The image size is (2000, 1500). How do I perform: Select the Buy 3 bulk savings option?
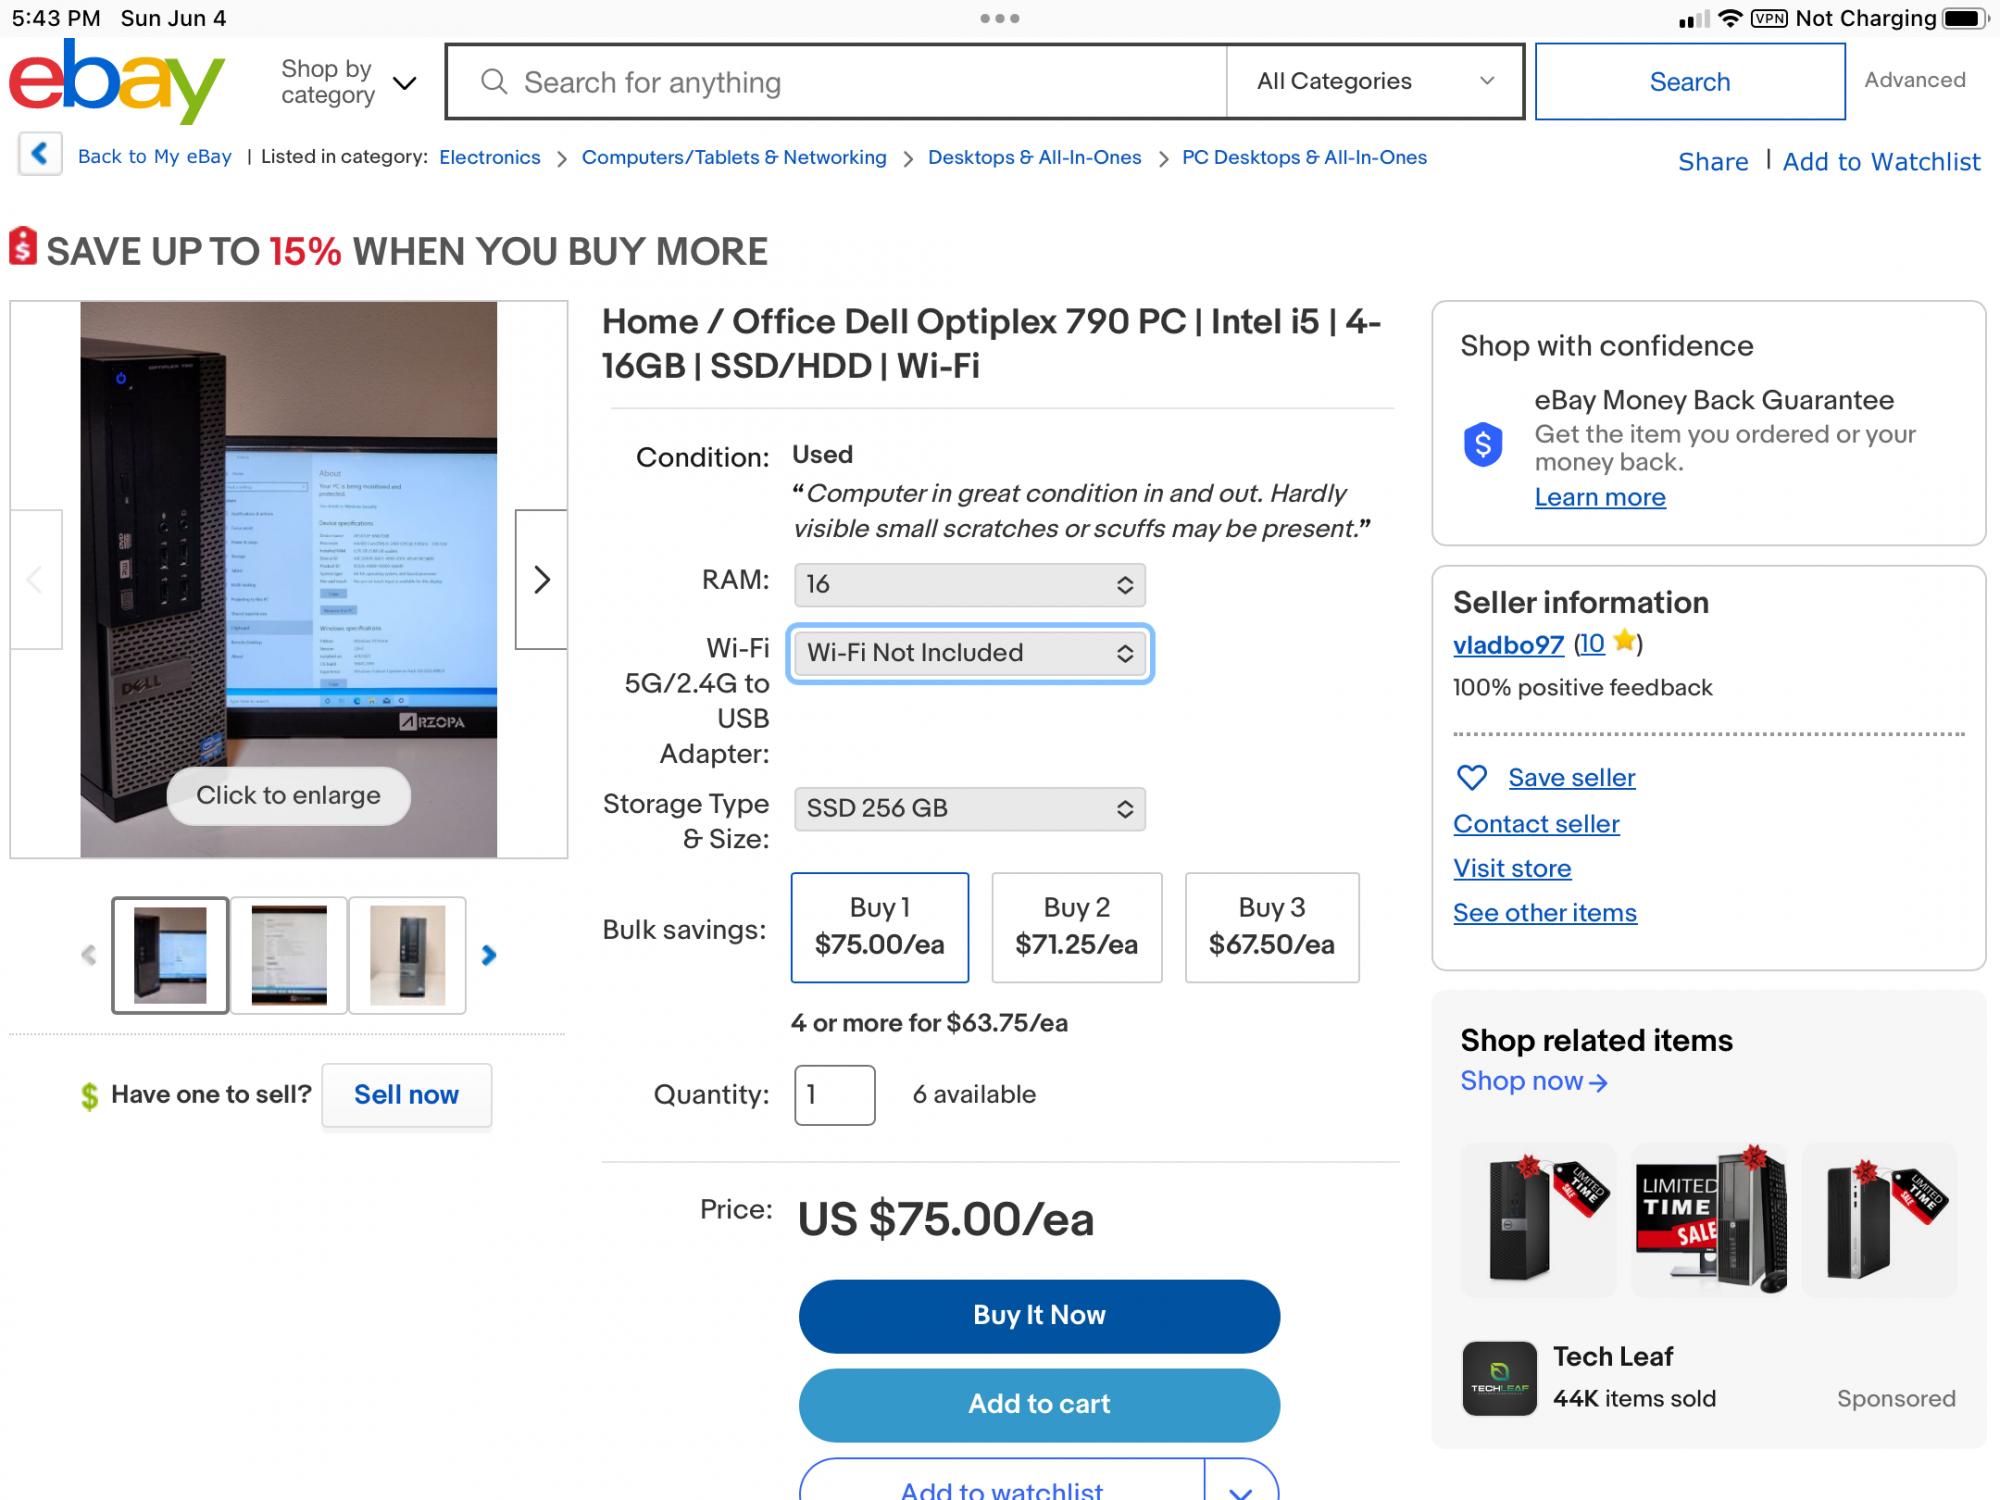pyautogui.click(x=1271, y=927)
